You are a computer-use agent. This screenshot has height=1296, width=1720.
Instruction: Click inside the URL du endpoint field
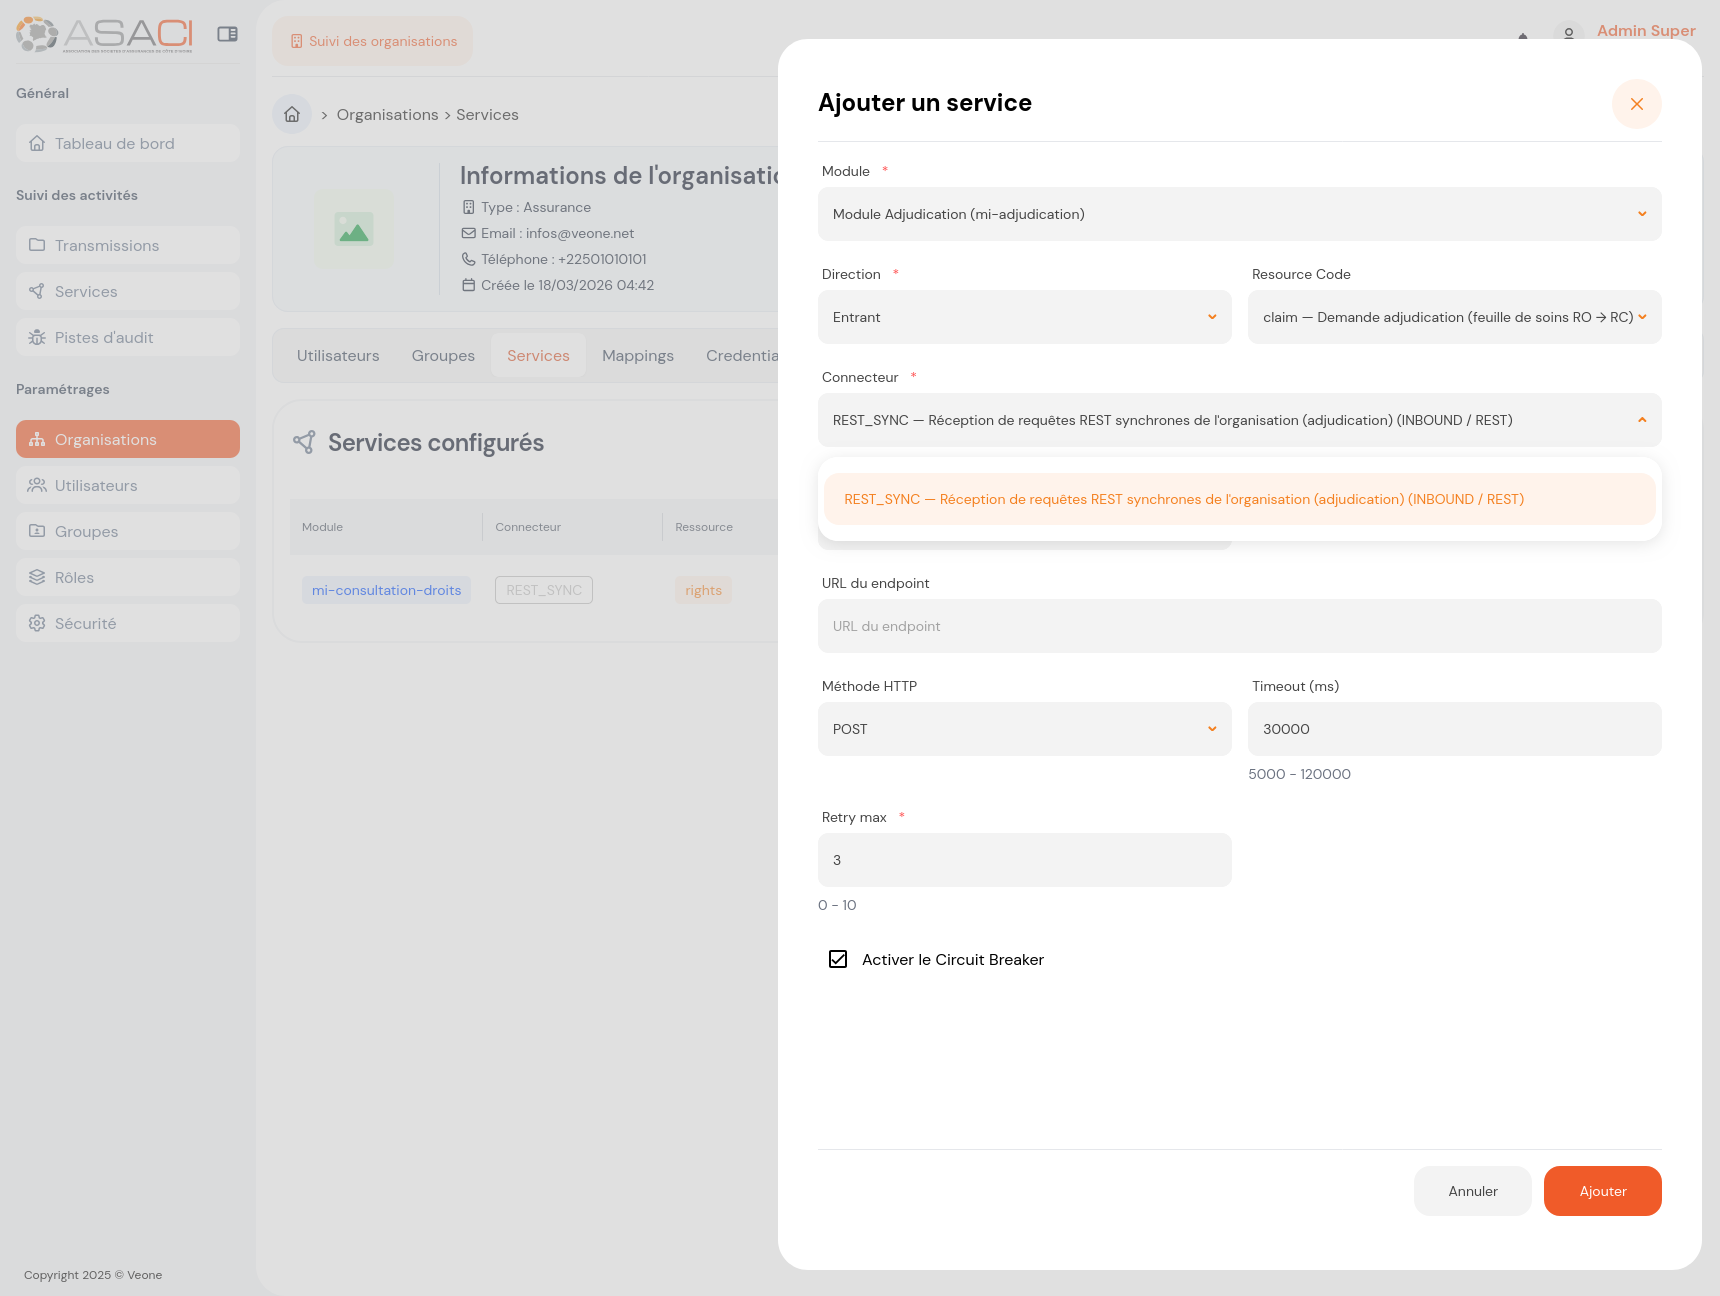tap(1239, 626)
